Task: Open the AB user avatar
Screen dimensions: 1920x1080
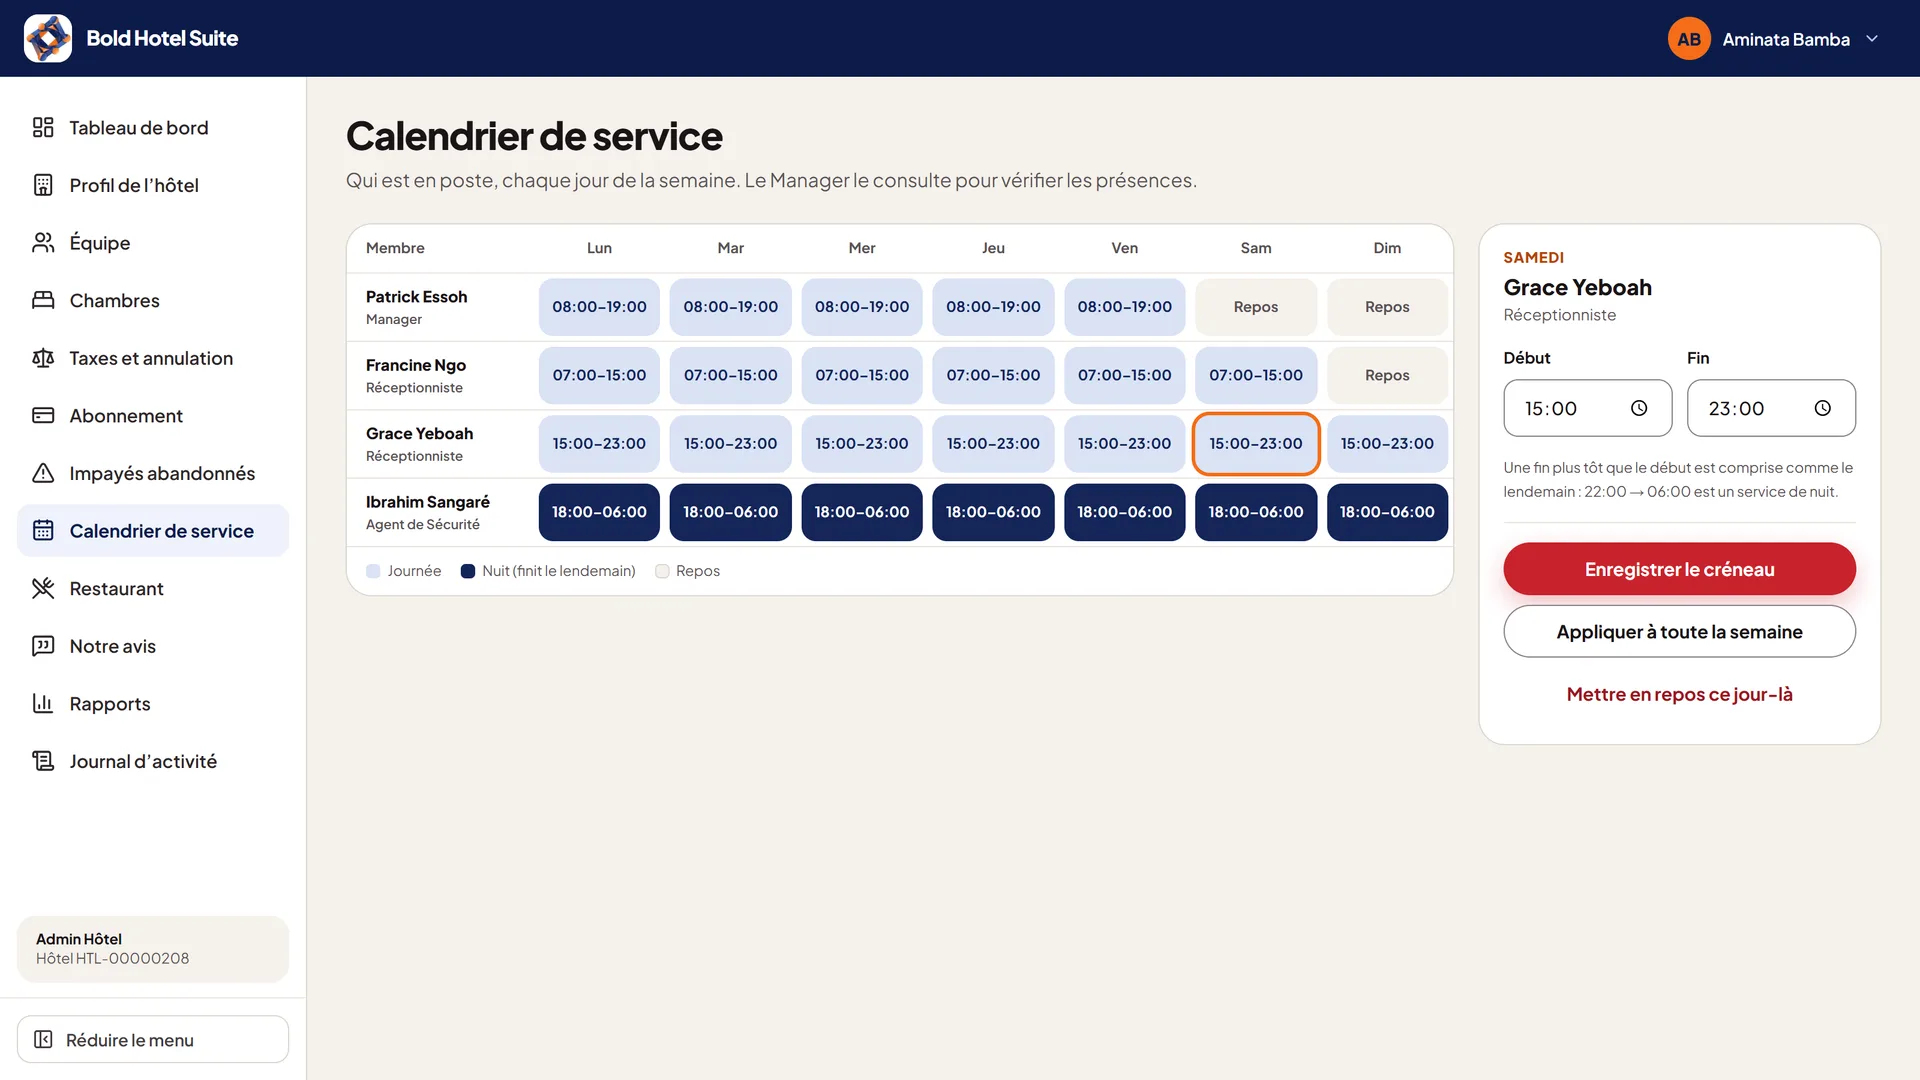Action: point(1689,39)
